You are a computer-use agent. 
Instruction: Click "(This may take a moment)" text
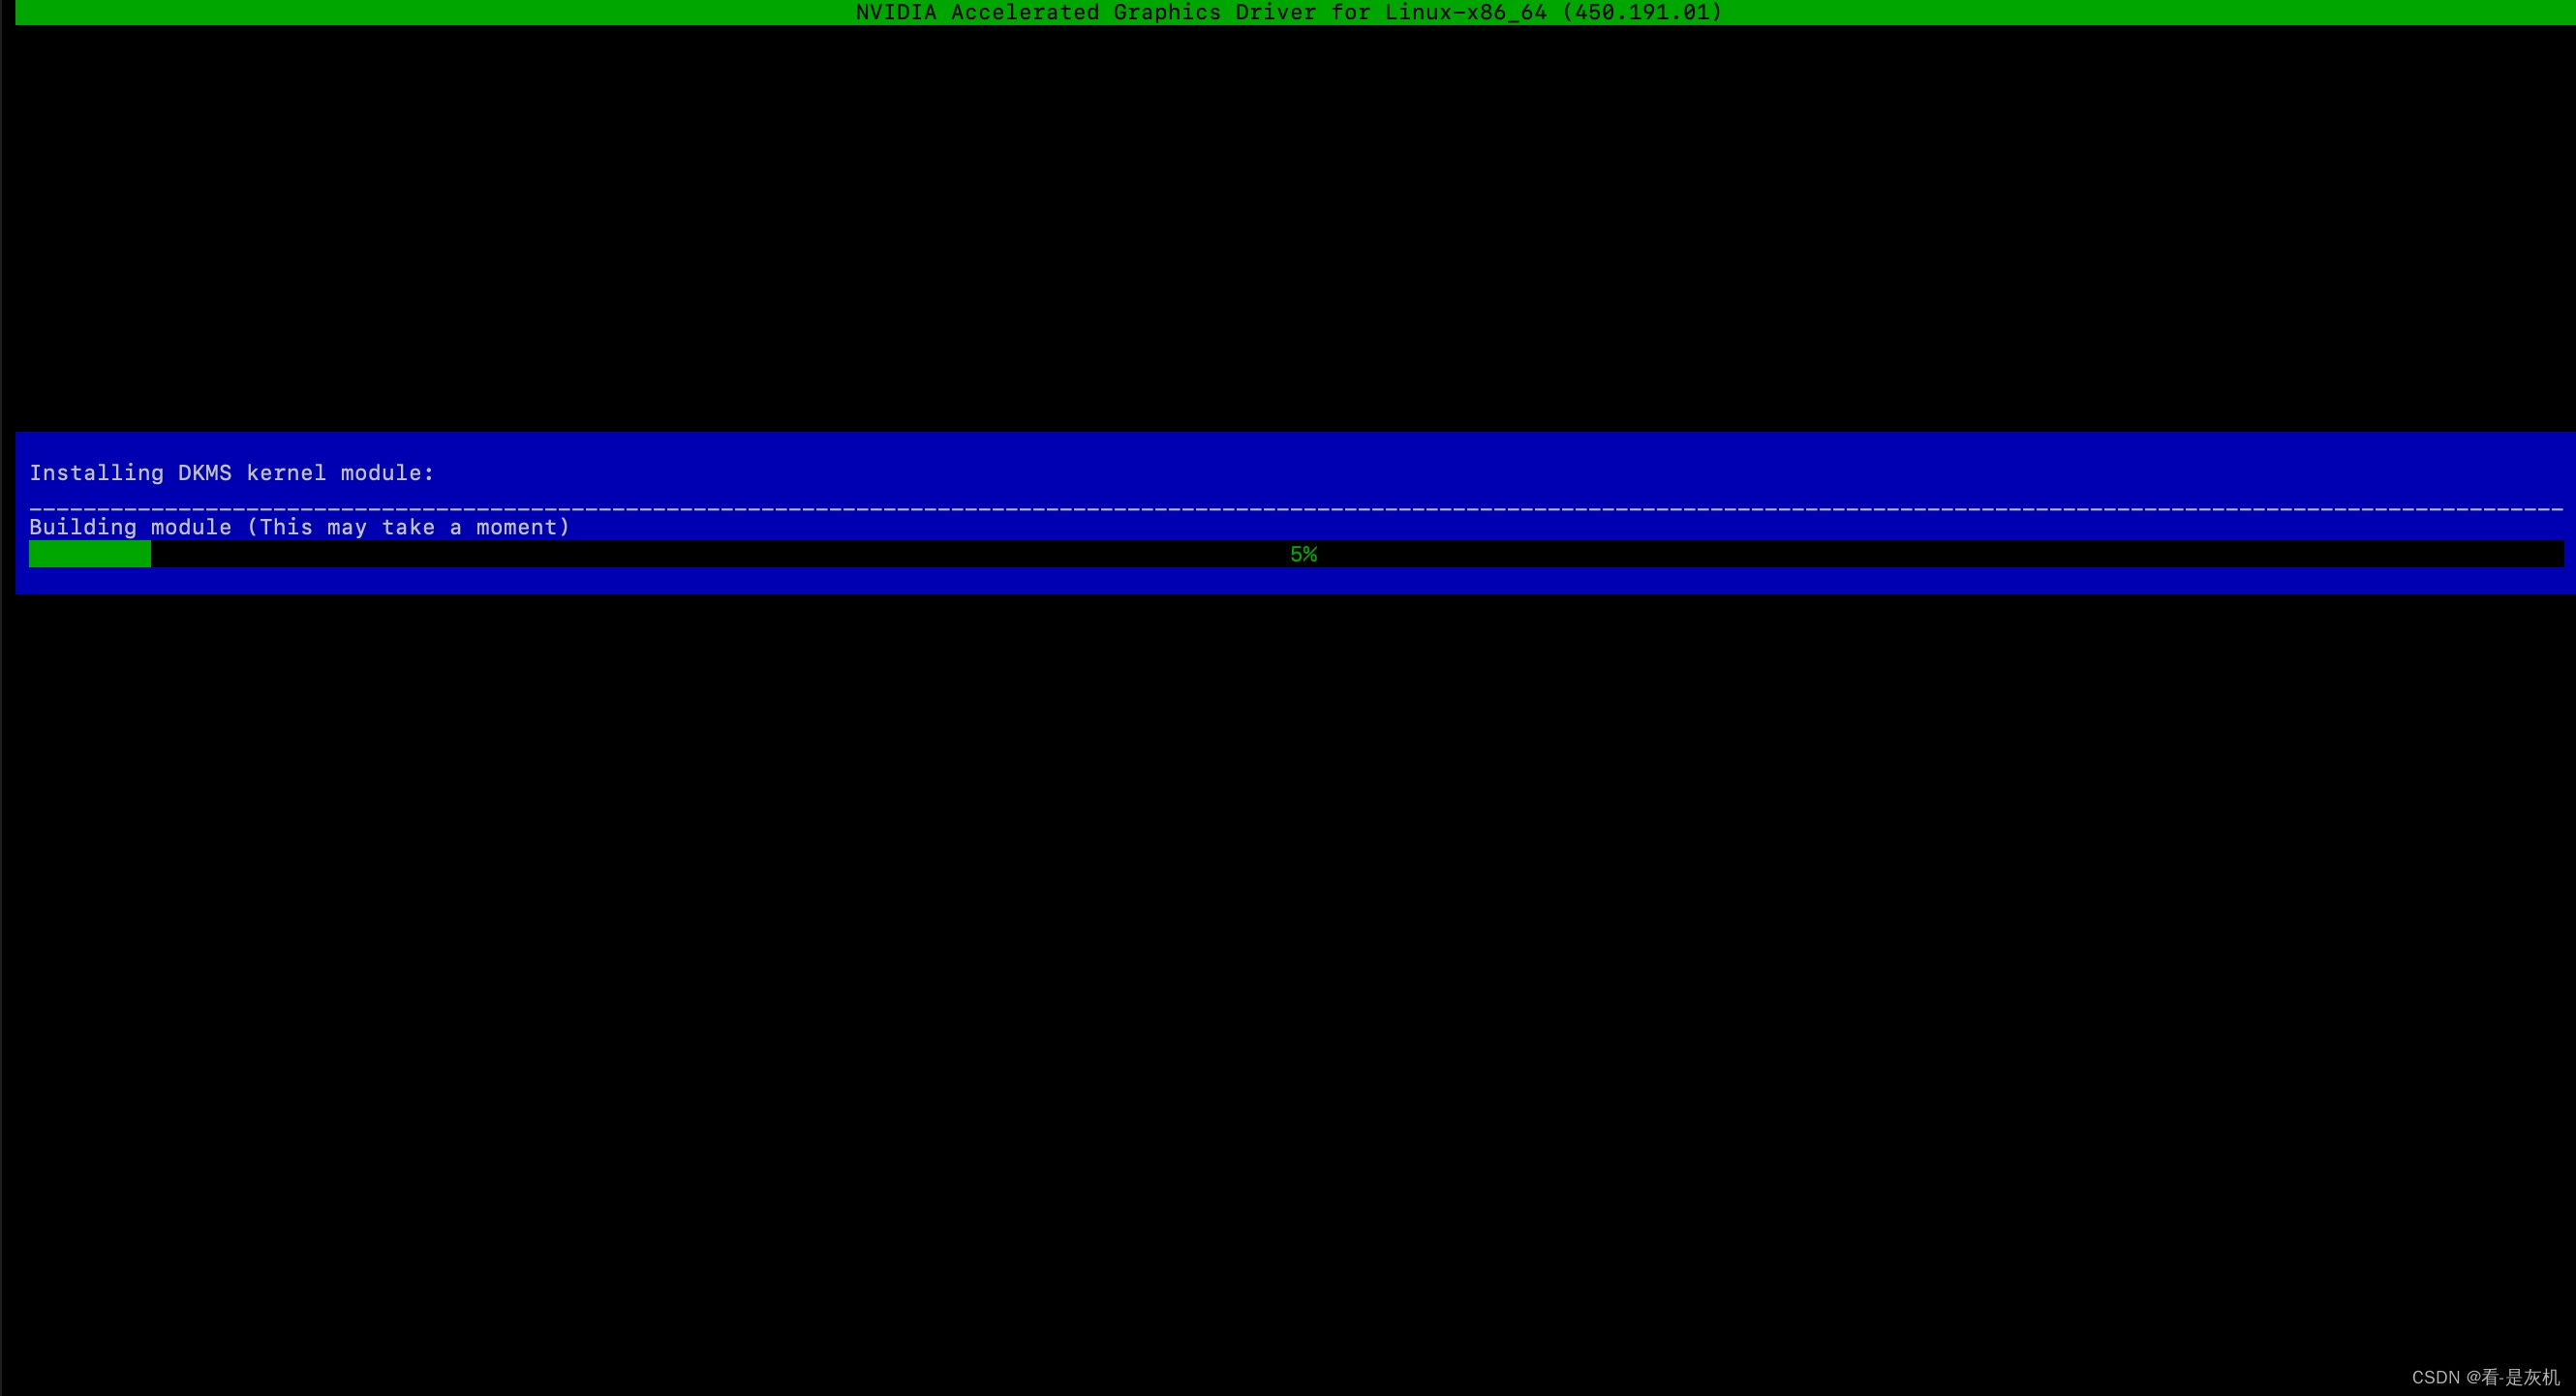[x=408, y=527]
